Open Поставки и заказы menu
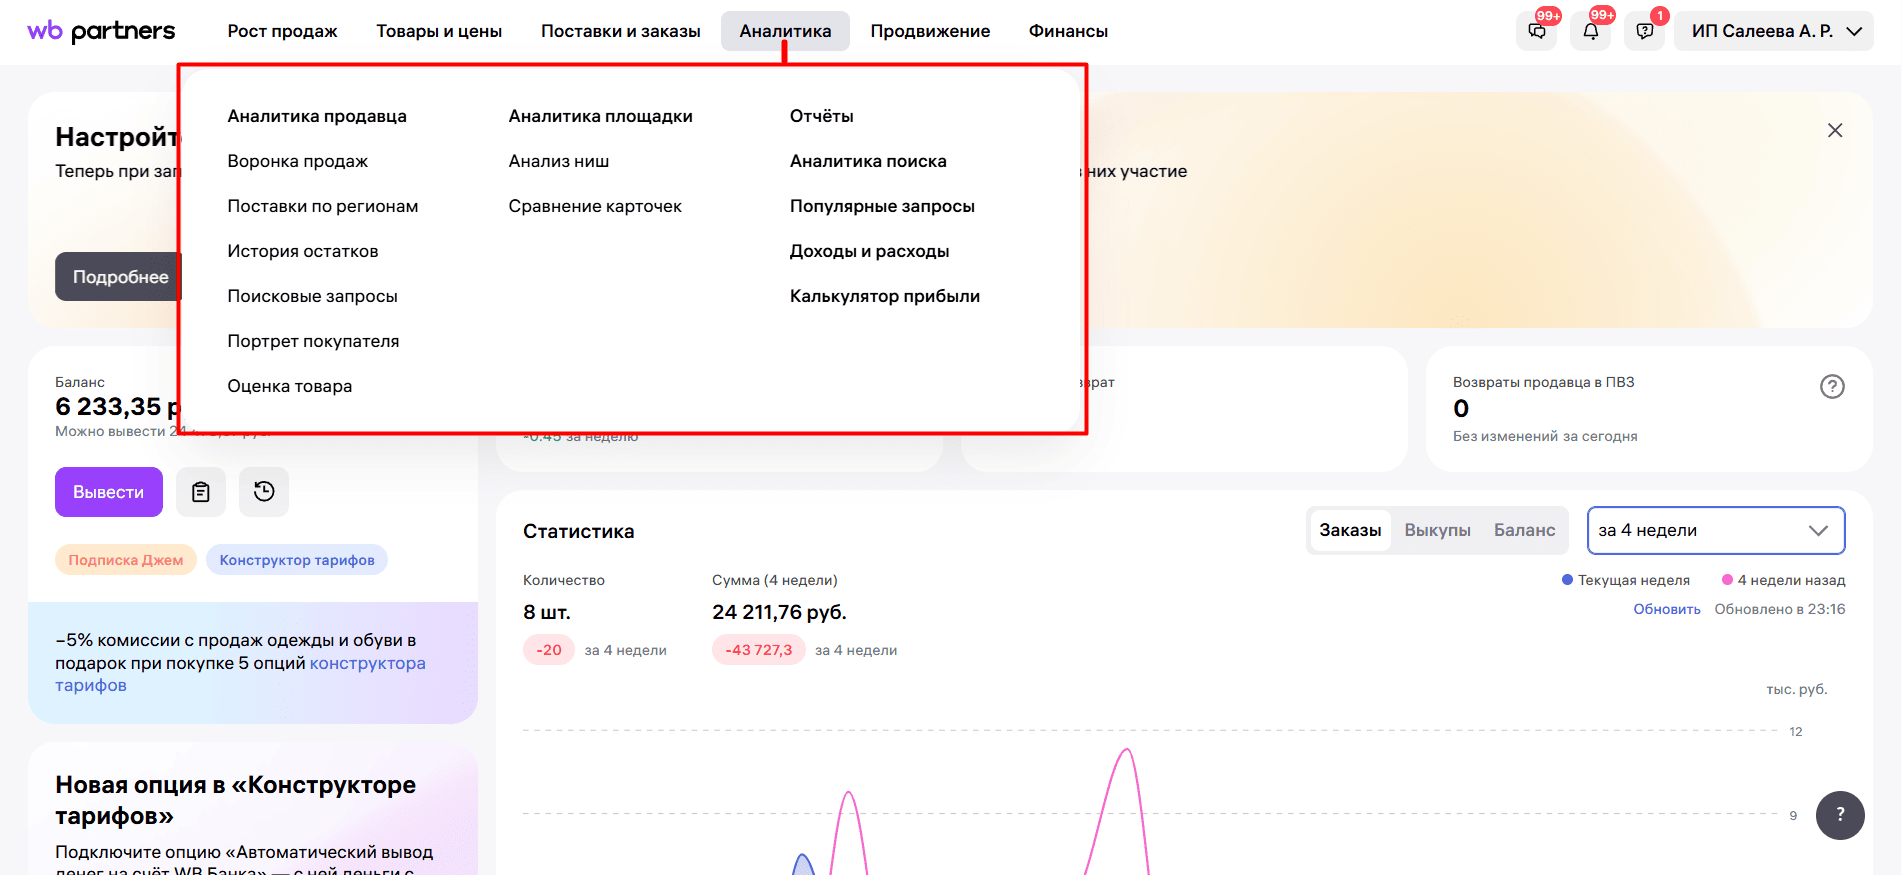Image resolution: width=1902 pixels, height=875 pixels. coord(621,31)
